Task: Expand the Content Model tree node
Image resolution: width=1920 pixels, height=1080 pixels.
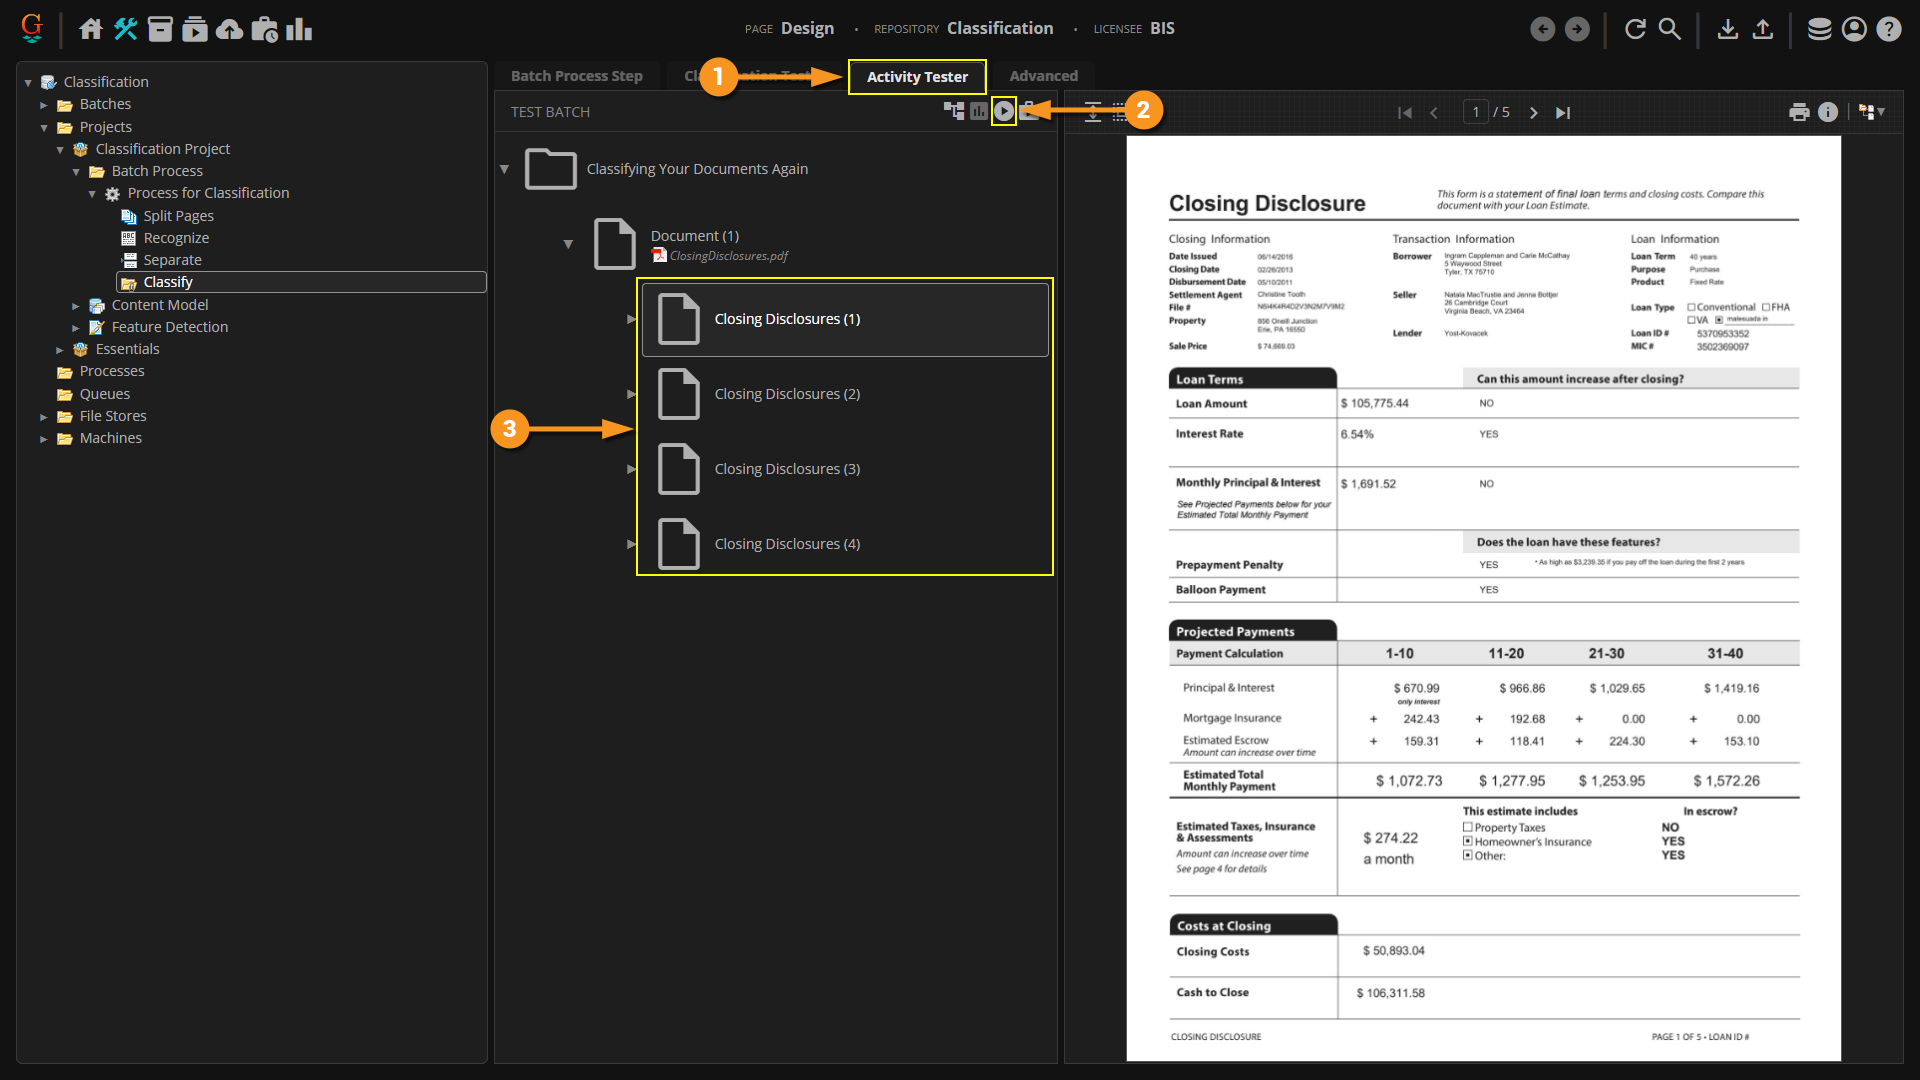Action: (76, 306)
